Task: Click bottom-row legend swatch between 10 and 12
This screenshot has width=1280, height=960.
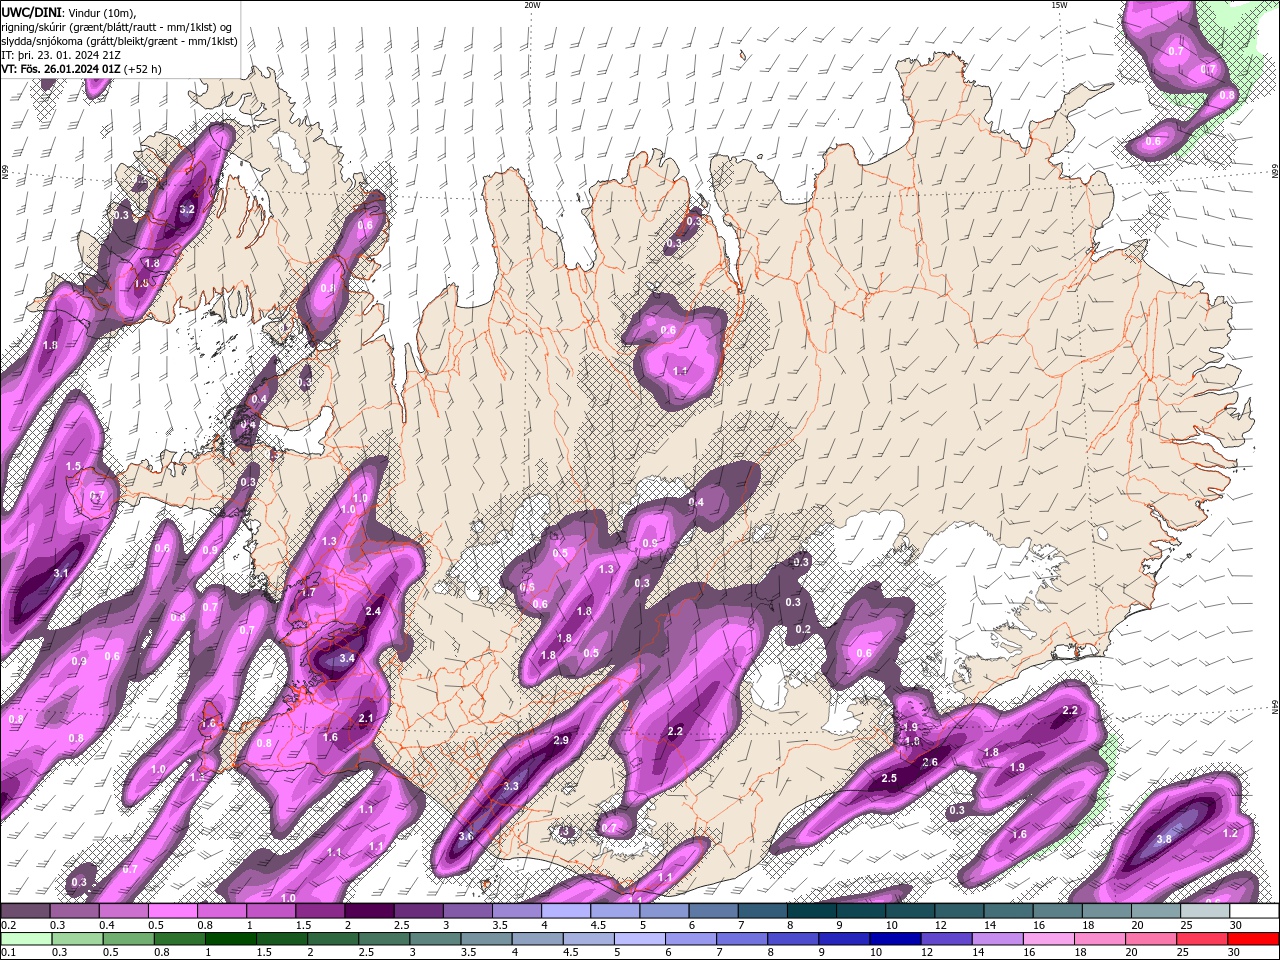Action: (895, 939)
